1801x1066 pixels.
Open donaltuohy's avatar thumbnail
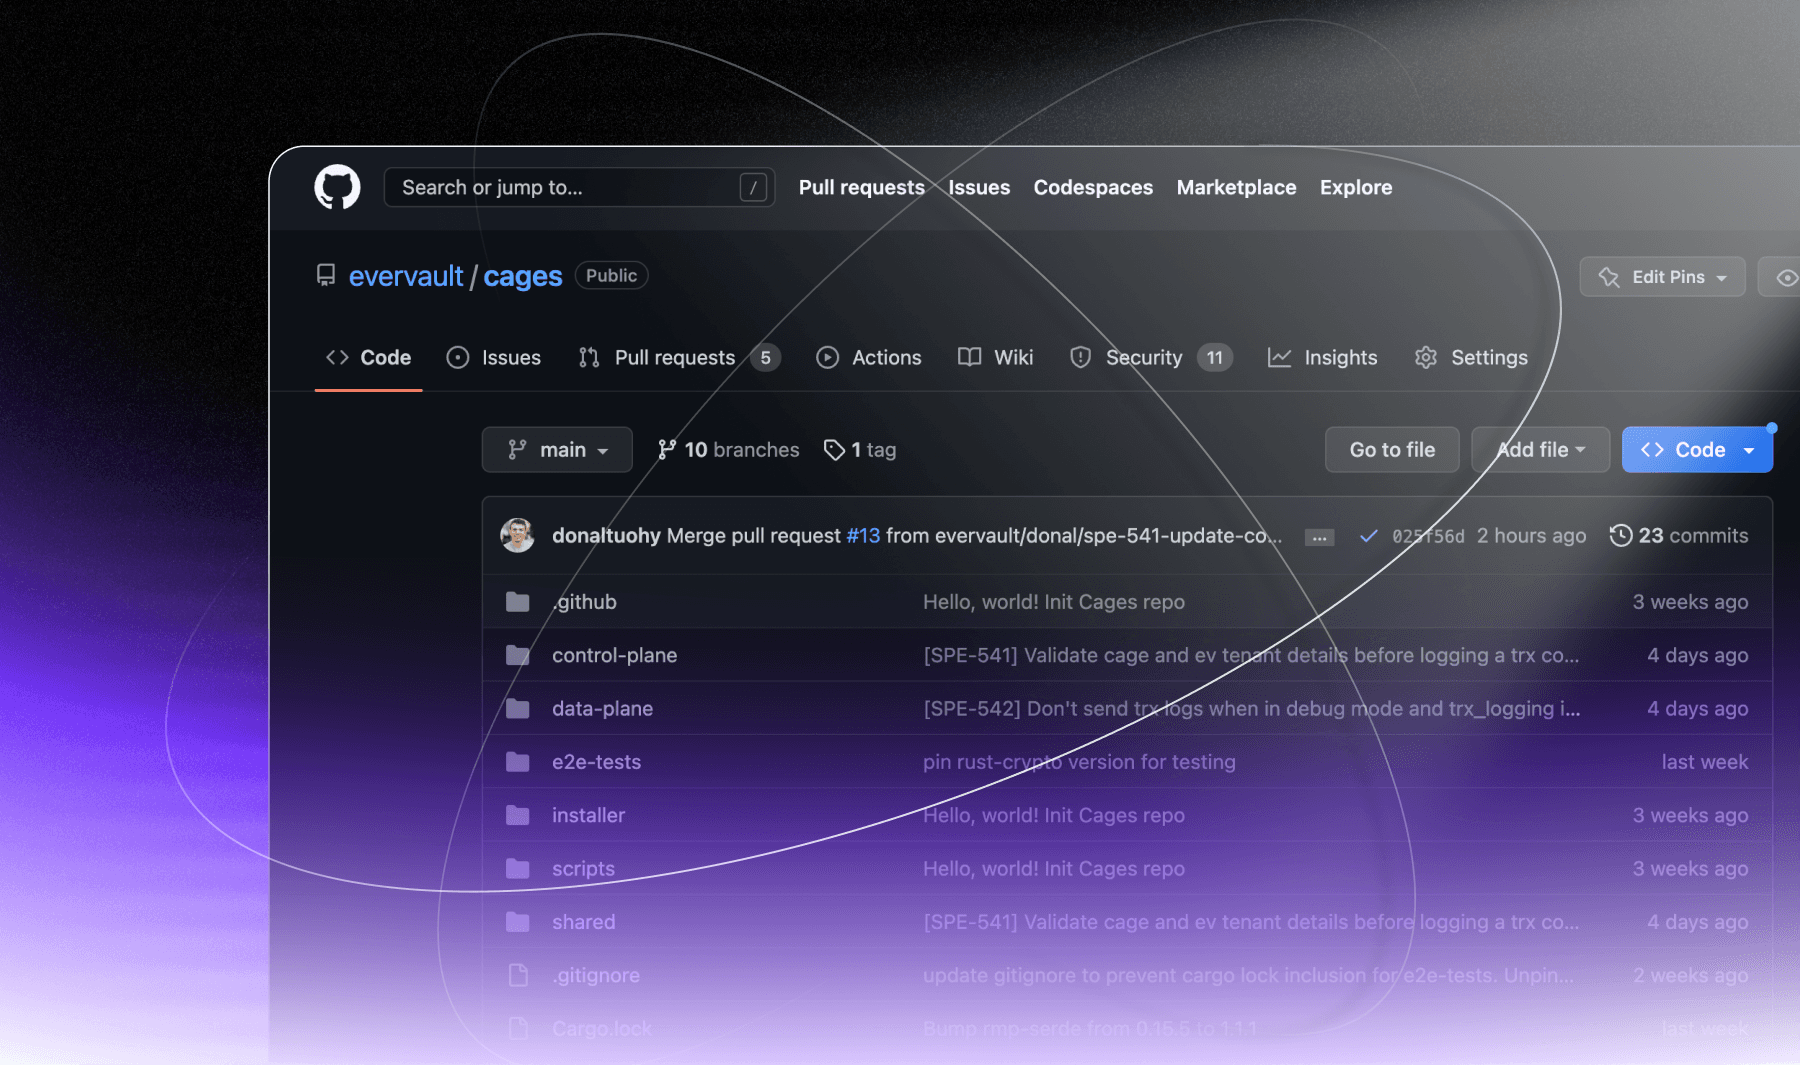517,536
